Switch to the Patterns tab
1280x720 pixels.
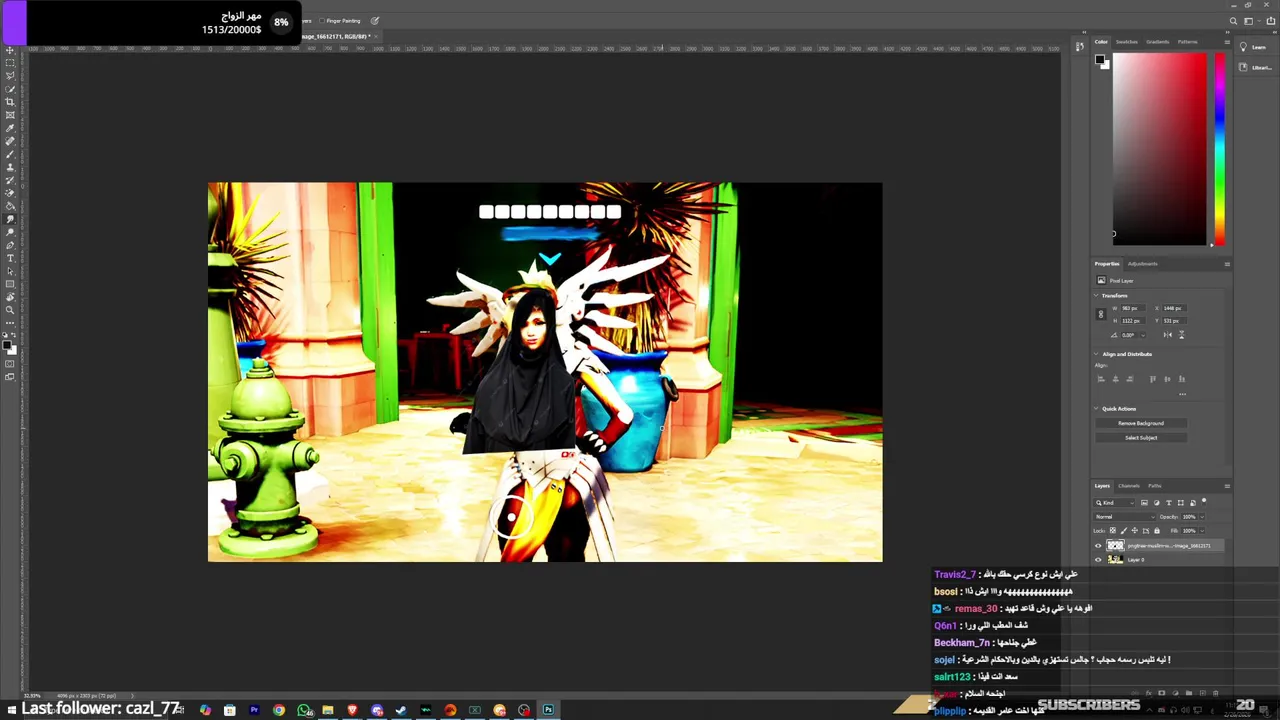pyautogui.click(x=1187, y=42)
